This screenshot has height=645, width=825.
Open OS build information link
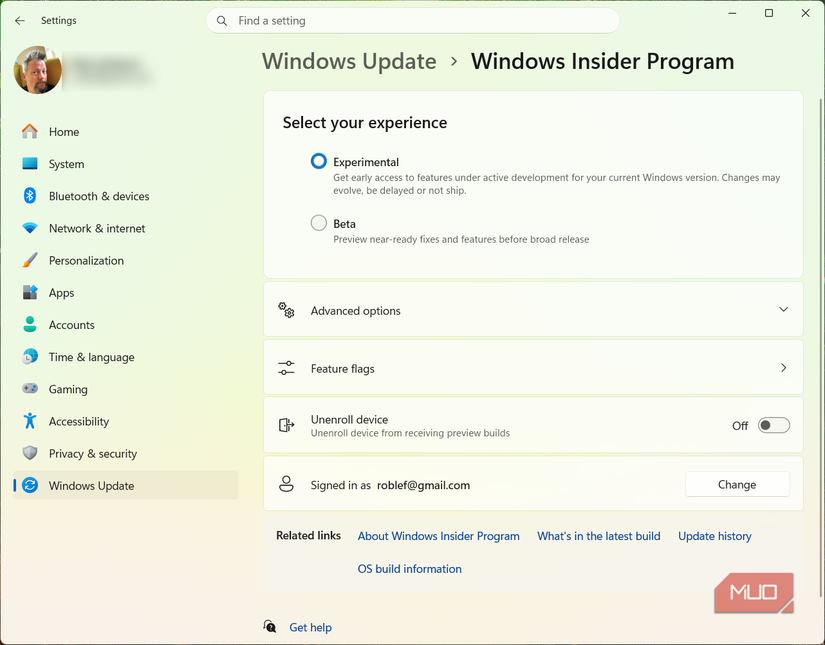(409, 568)
